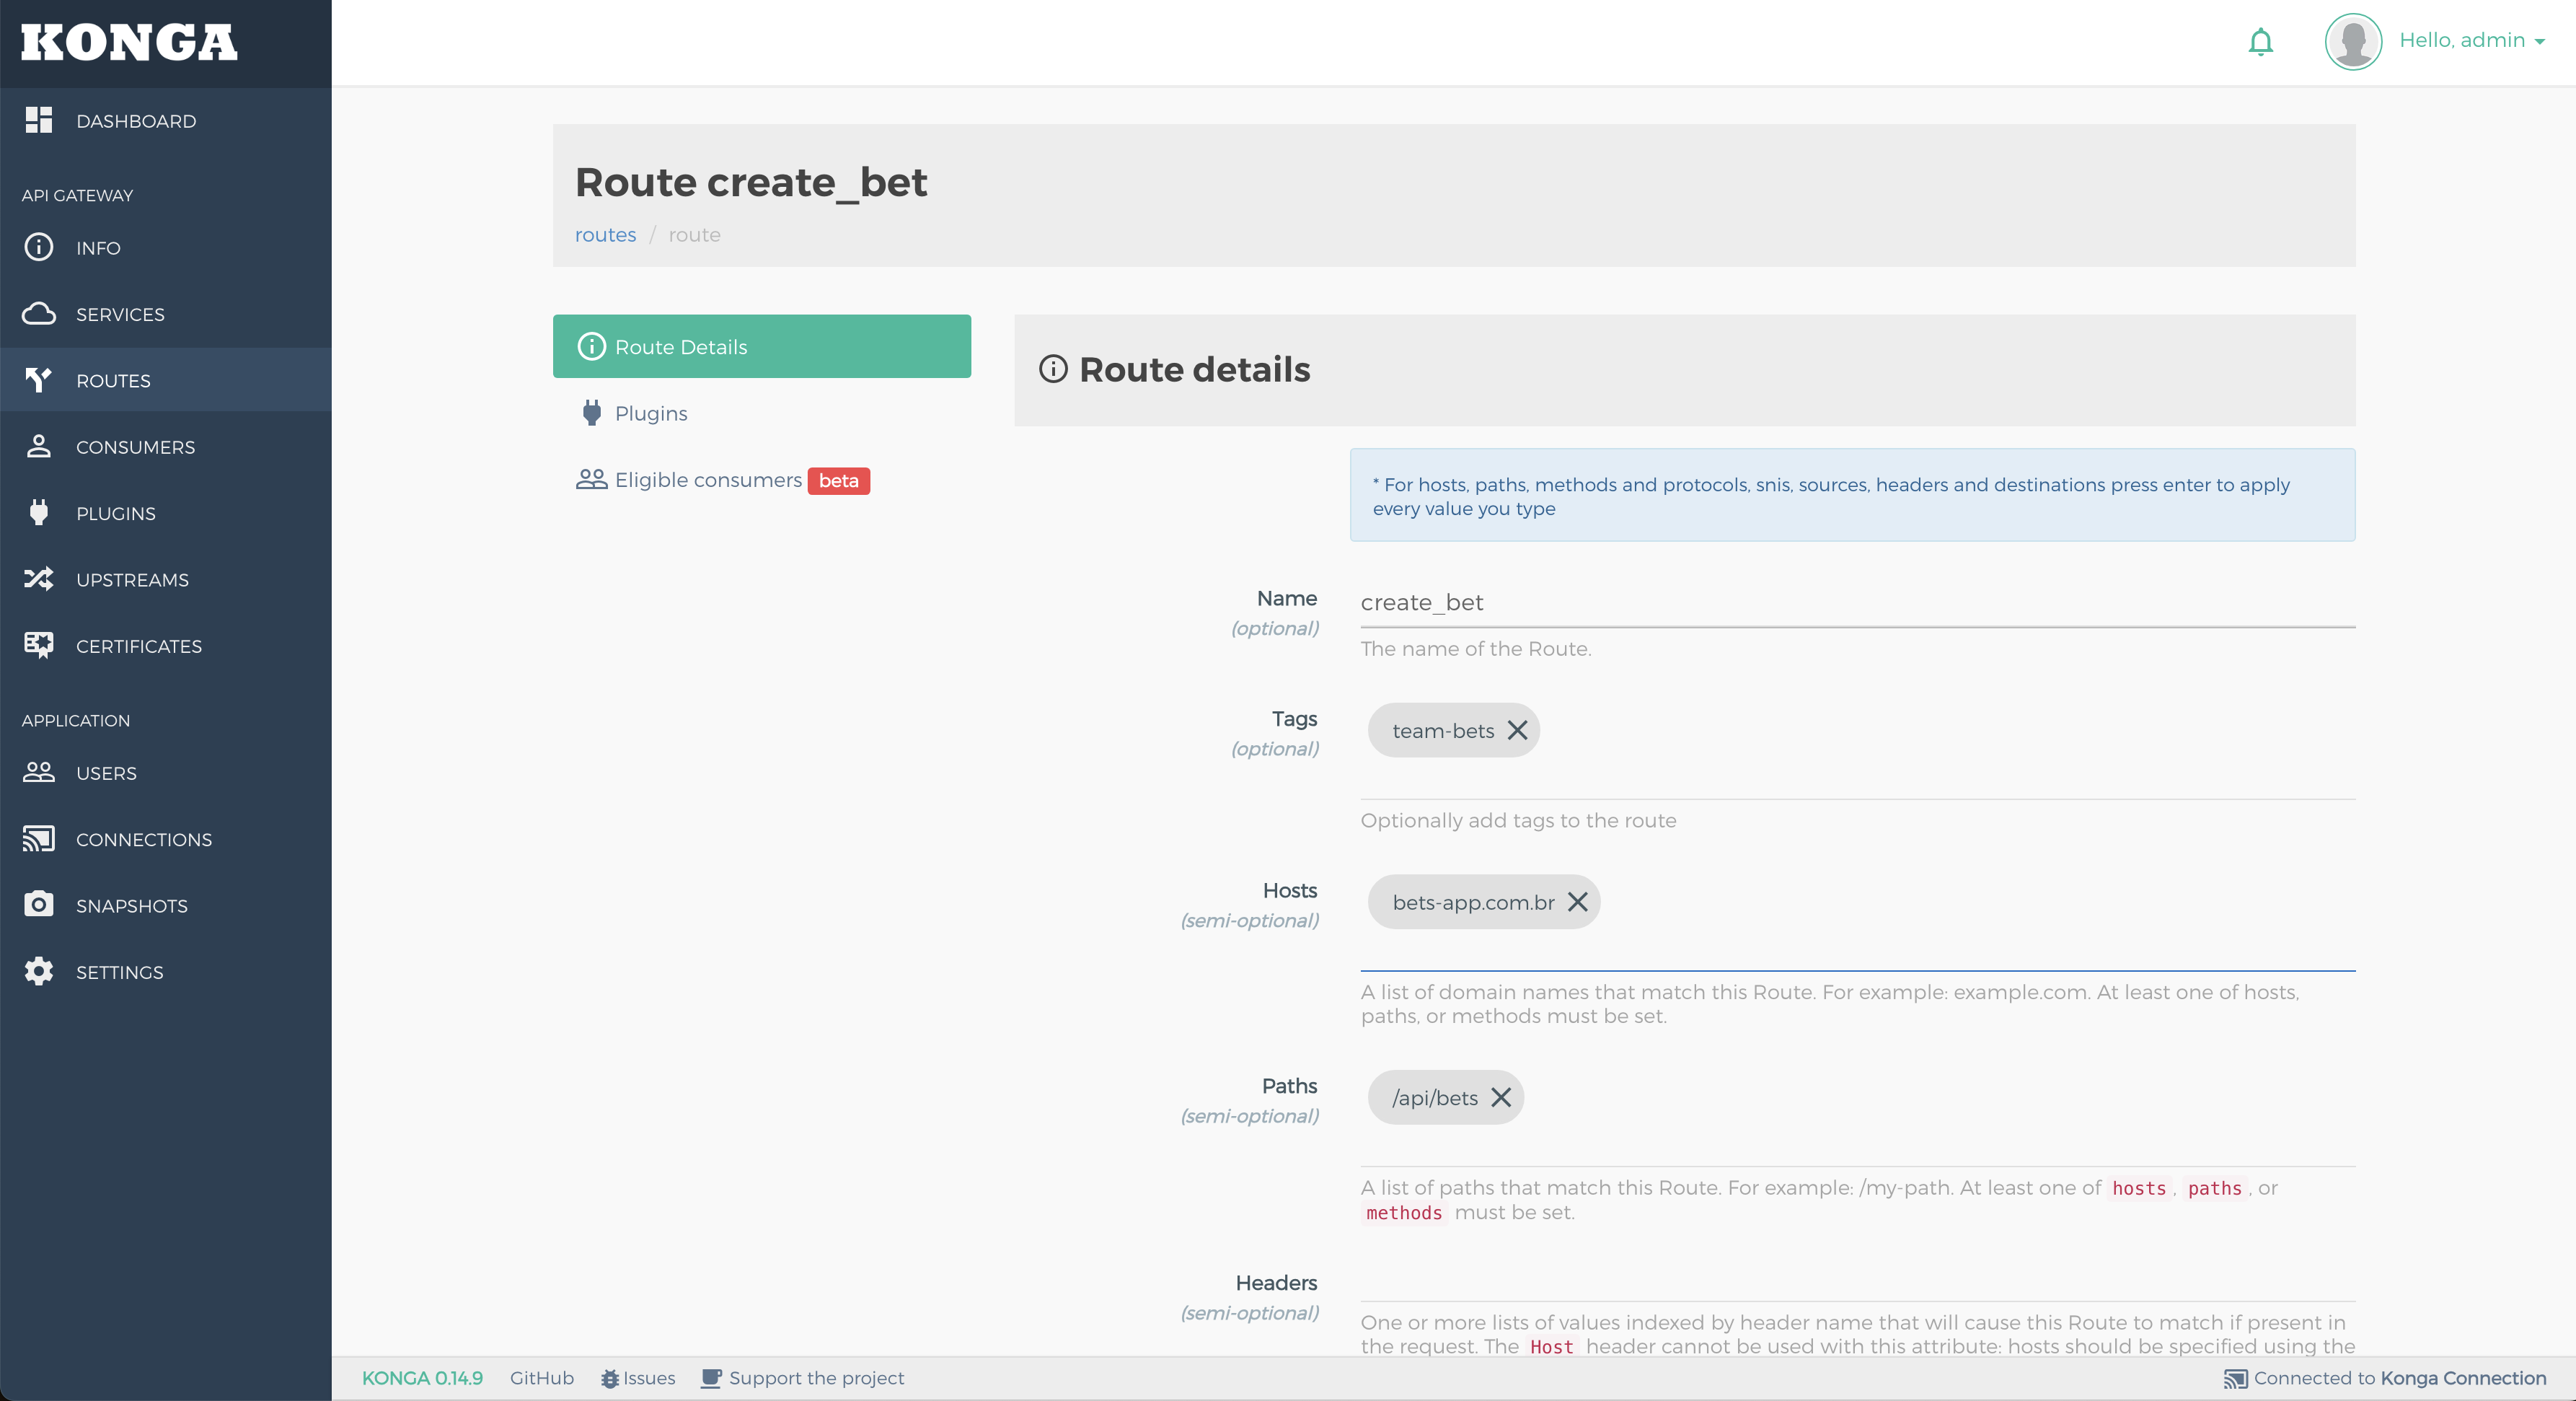The height and width of the screenshot is (1401, 2576).
Task: Expand the Hello, admin user dropdown
Action: pos(2471,41)
